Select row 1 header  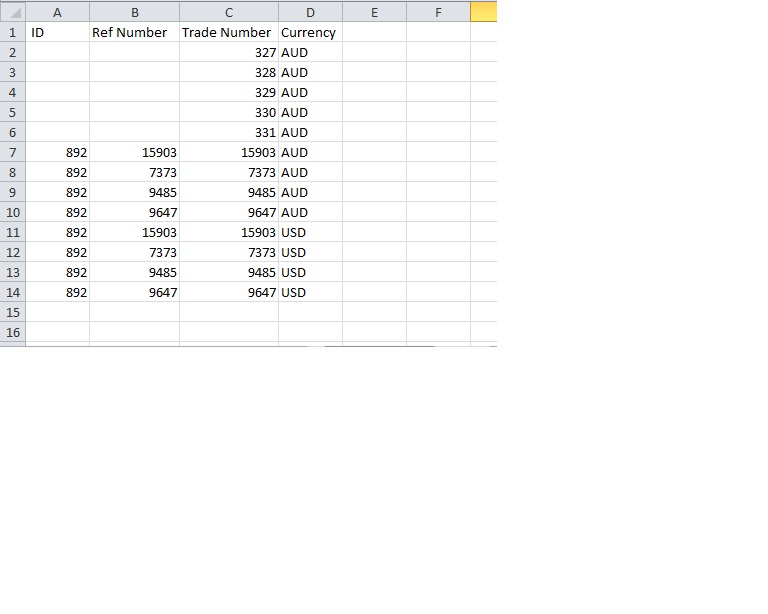[12, 32]
